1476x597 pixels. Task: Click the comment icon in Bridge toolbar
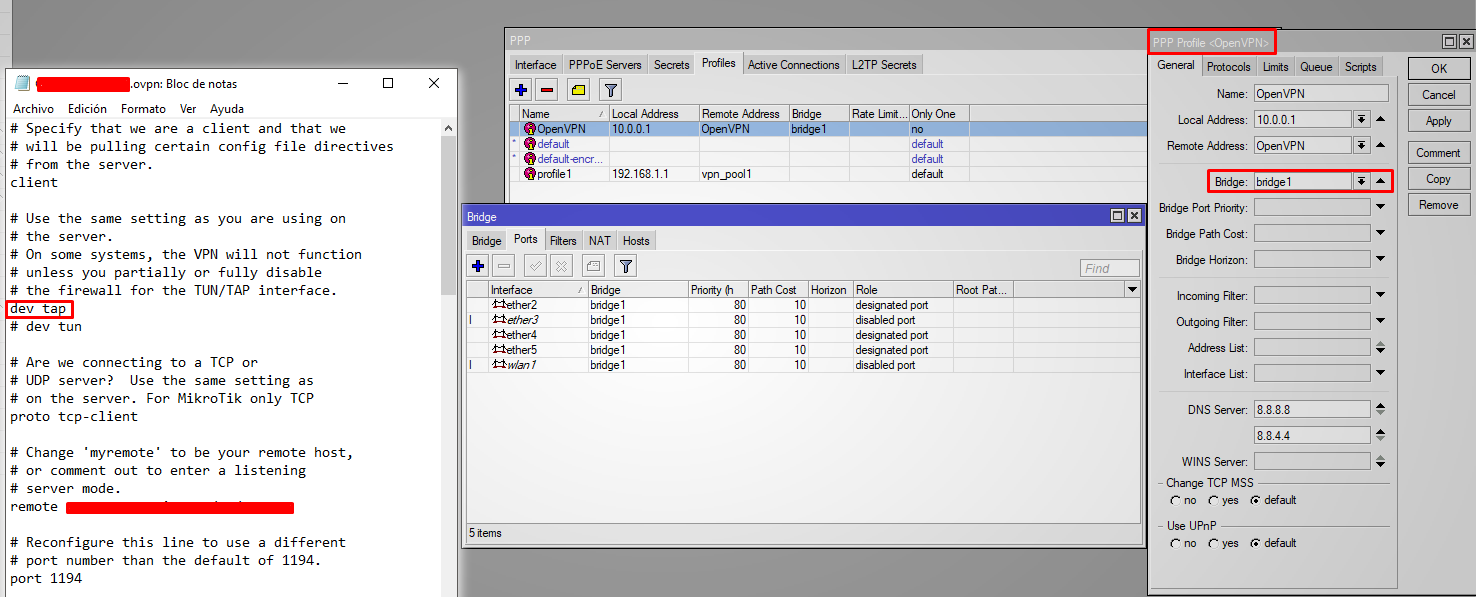point(593,266)
